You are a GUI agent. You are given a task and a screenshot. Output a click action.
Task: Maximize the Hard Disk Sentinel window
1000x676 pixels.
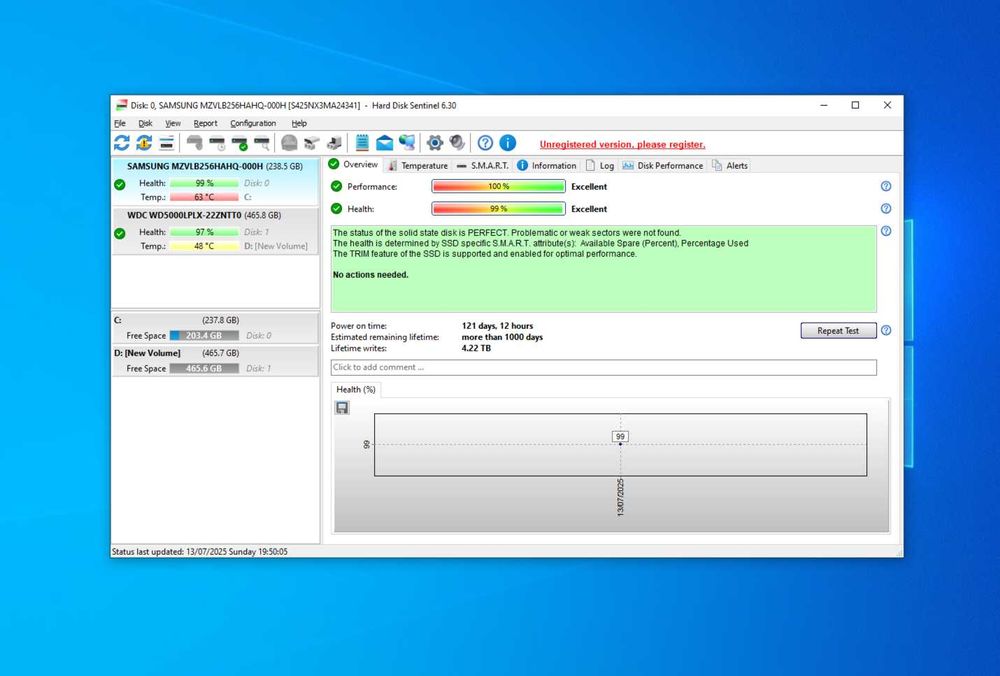click(855, 105)
